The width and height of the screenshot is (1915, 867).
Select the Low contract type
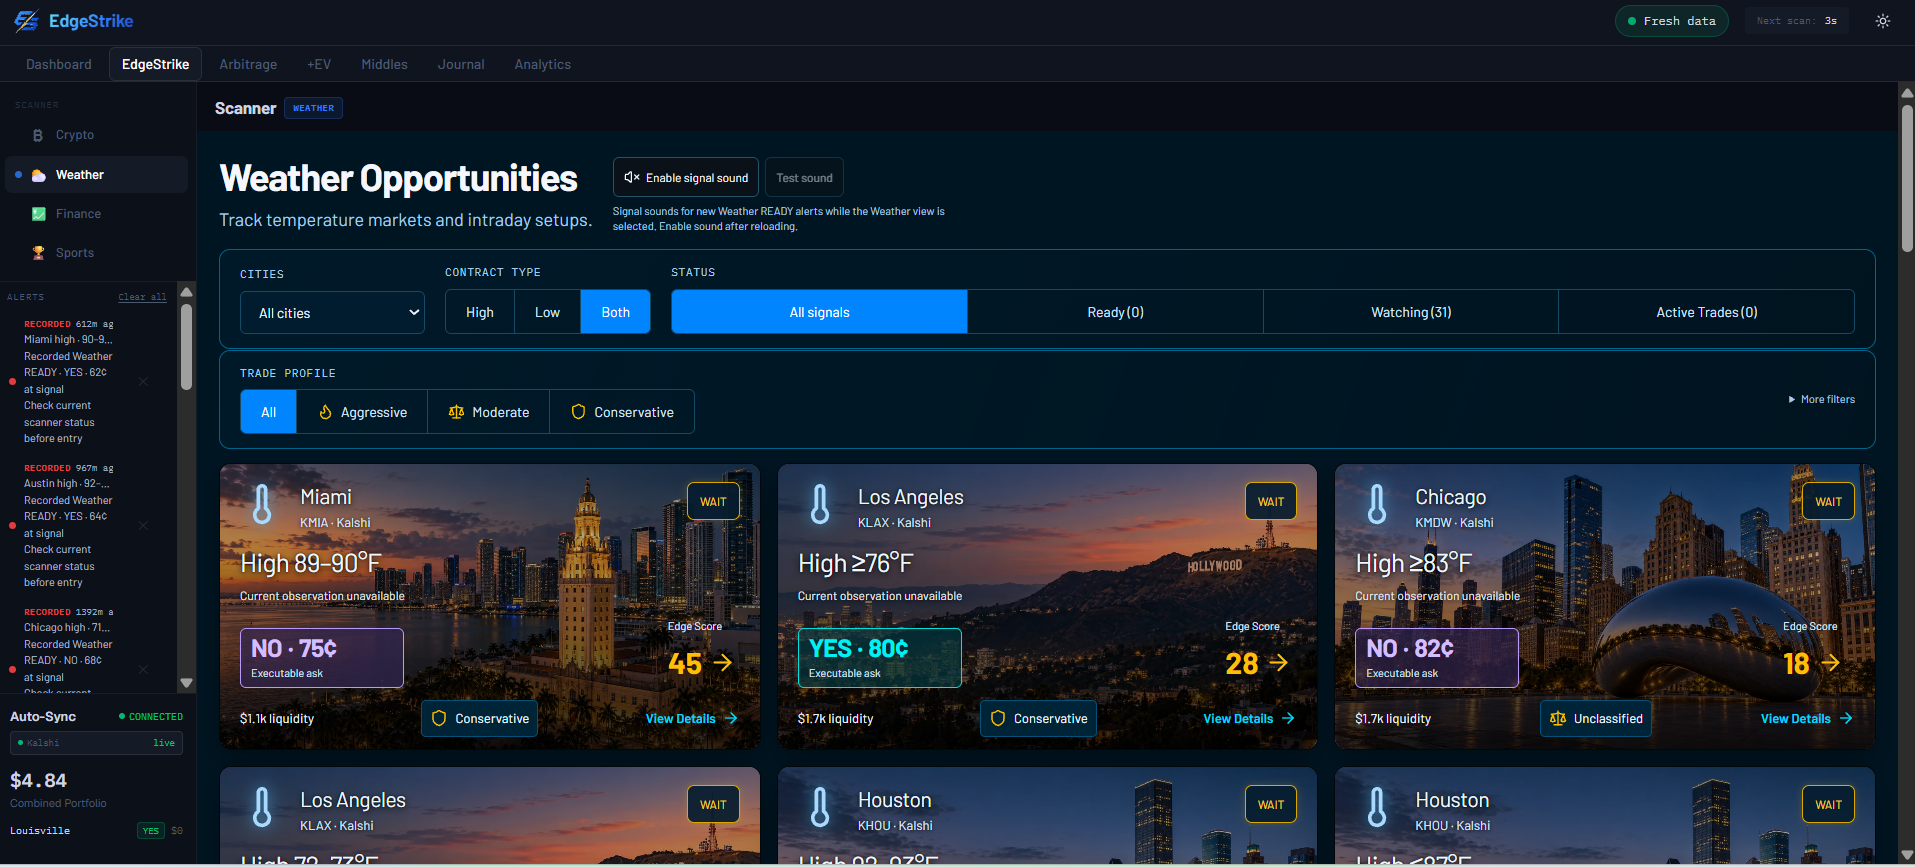point(547,312)
